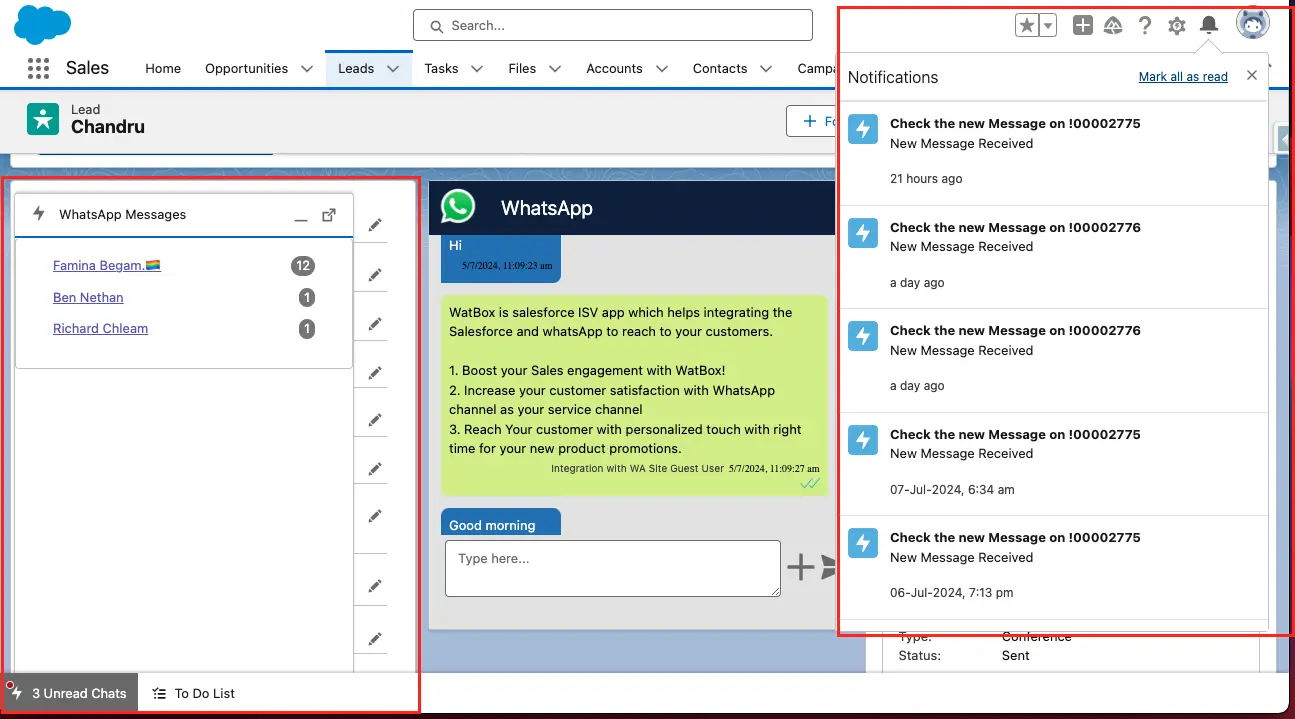Click the unread badge showing 12
The image size is (1295, 719).
coord(303,265)
